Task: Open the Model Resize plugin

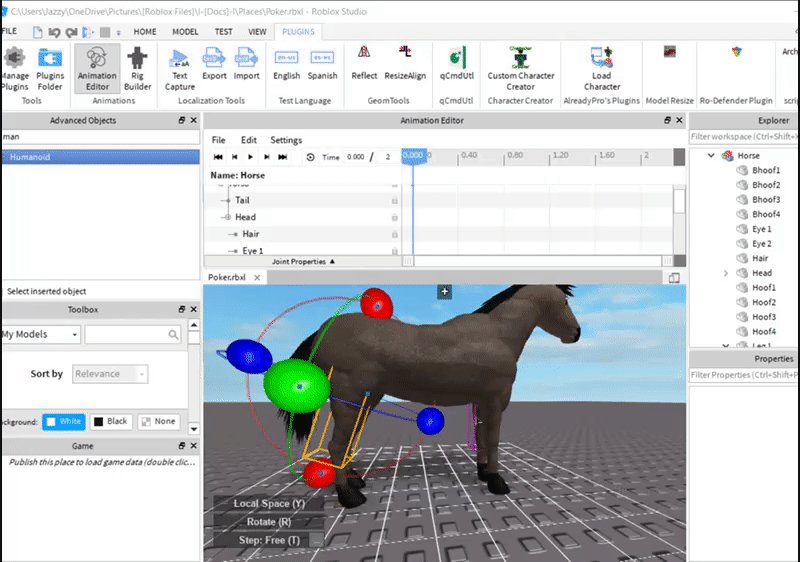Action: click(669, 52)
